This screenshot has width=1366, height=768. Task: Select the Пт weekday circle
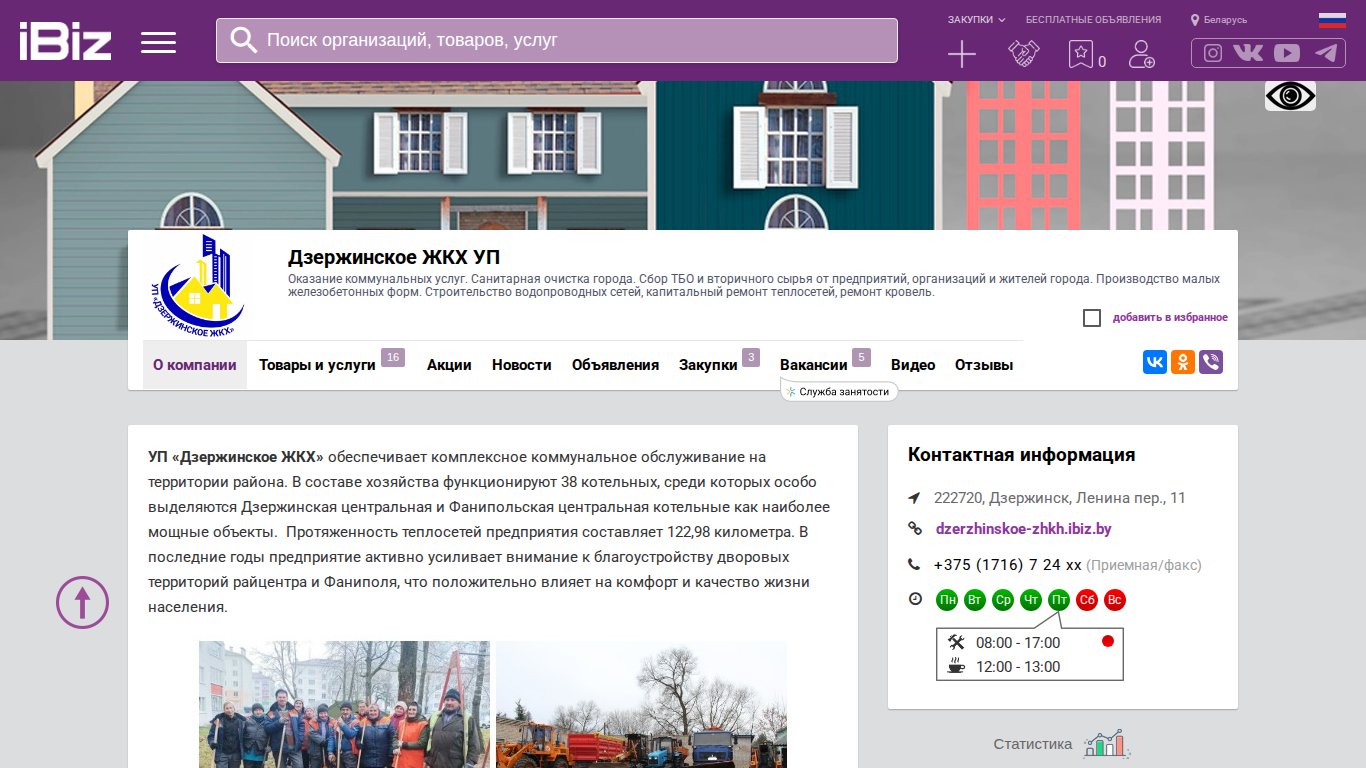pyautogui.click(x=1059, y=600)
